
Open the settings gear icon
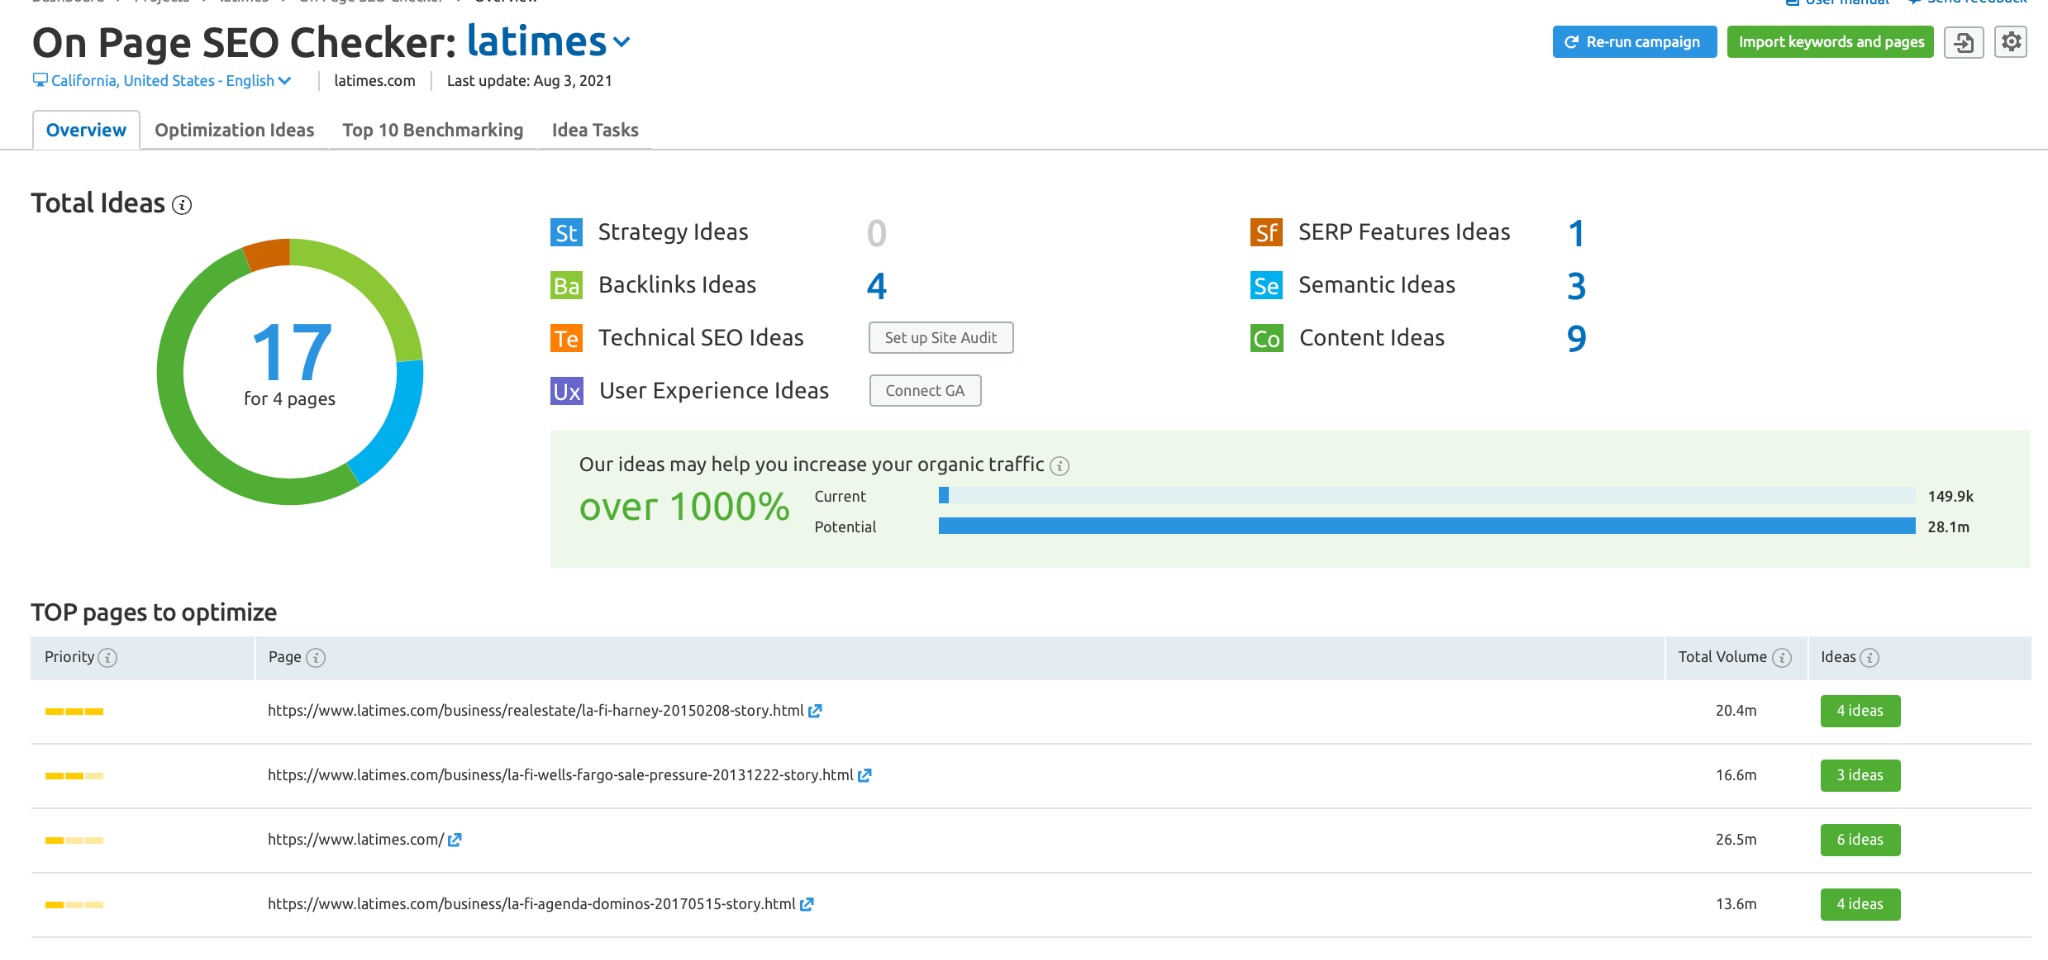2011,42
